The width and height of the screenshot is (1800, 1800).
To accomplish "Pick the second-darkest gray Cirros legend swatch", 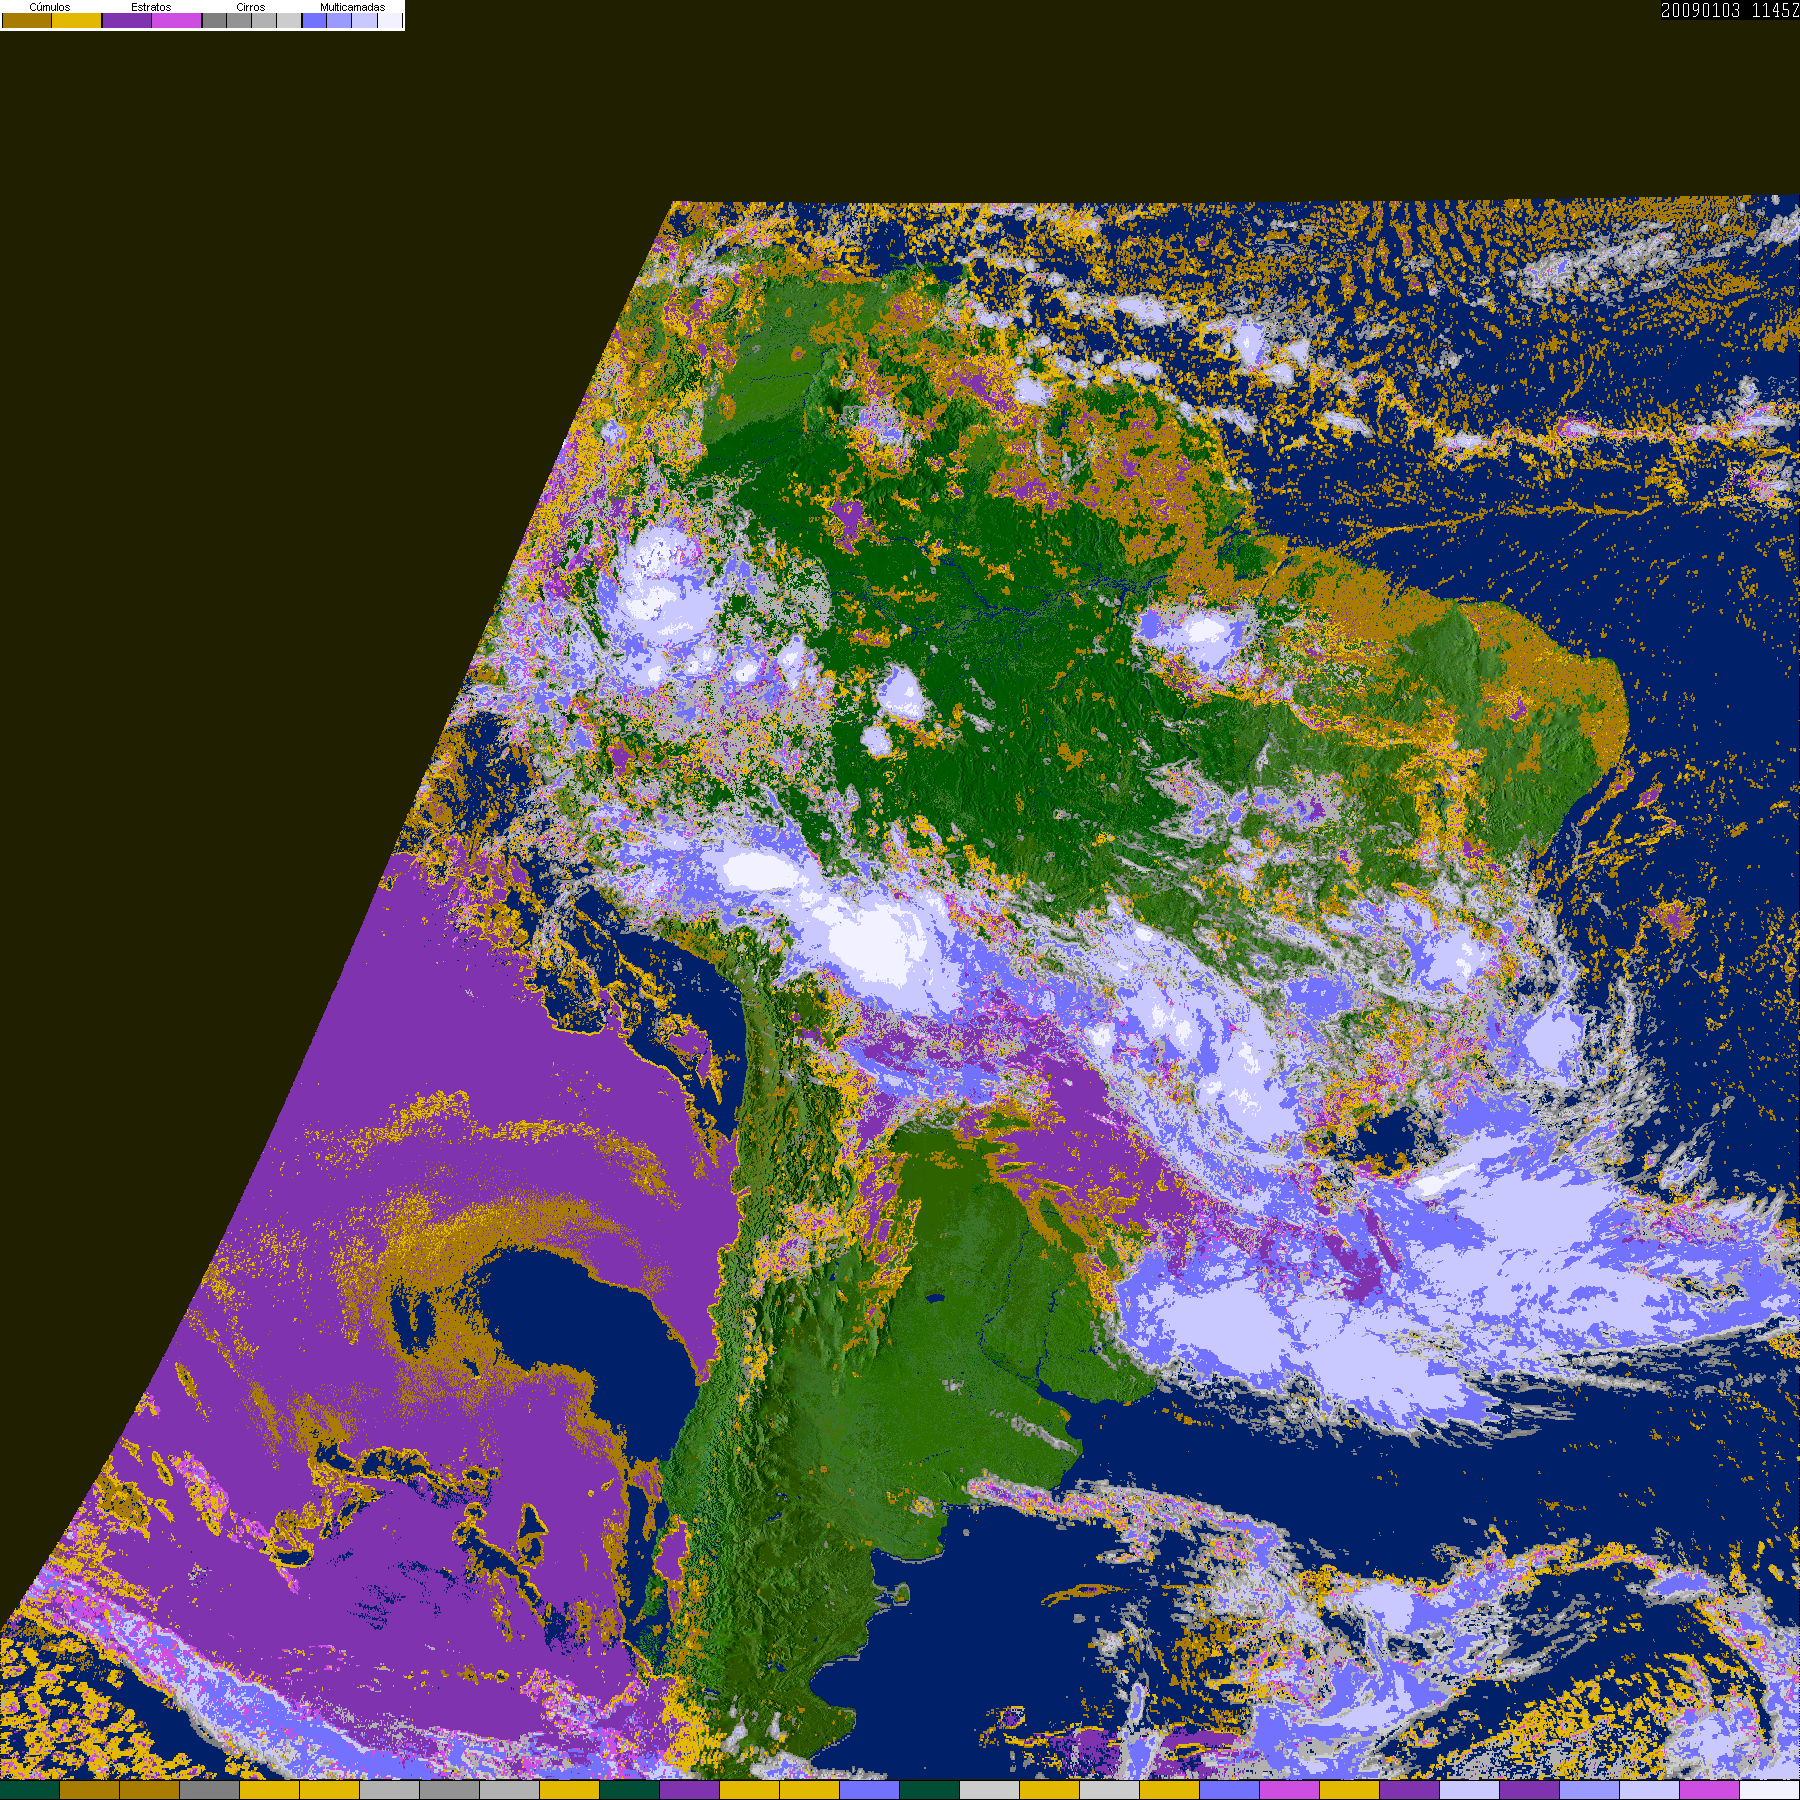I will point(240,20).
